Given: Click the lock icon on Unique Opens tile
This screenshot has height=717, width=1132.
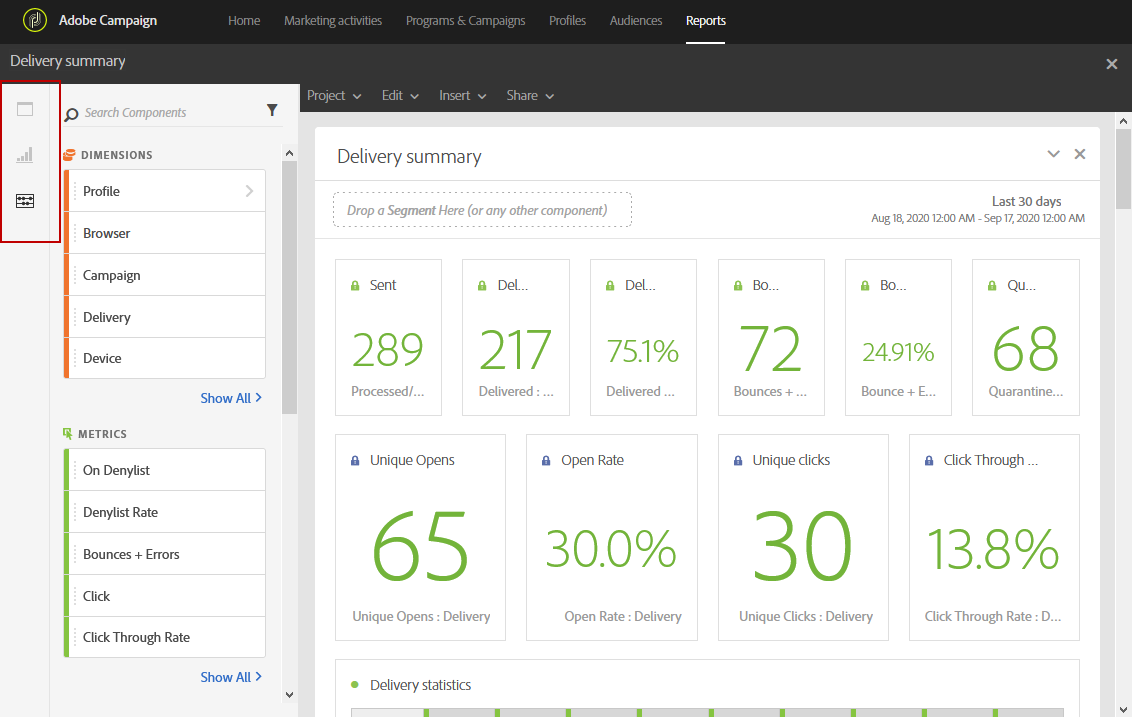Looking at the screenshot, I should (355, 461).
